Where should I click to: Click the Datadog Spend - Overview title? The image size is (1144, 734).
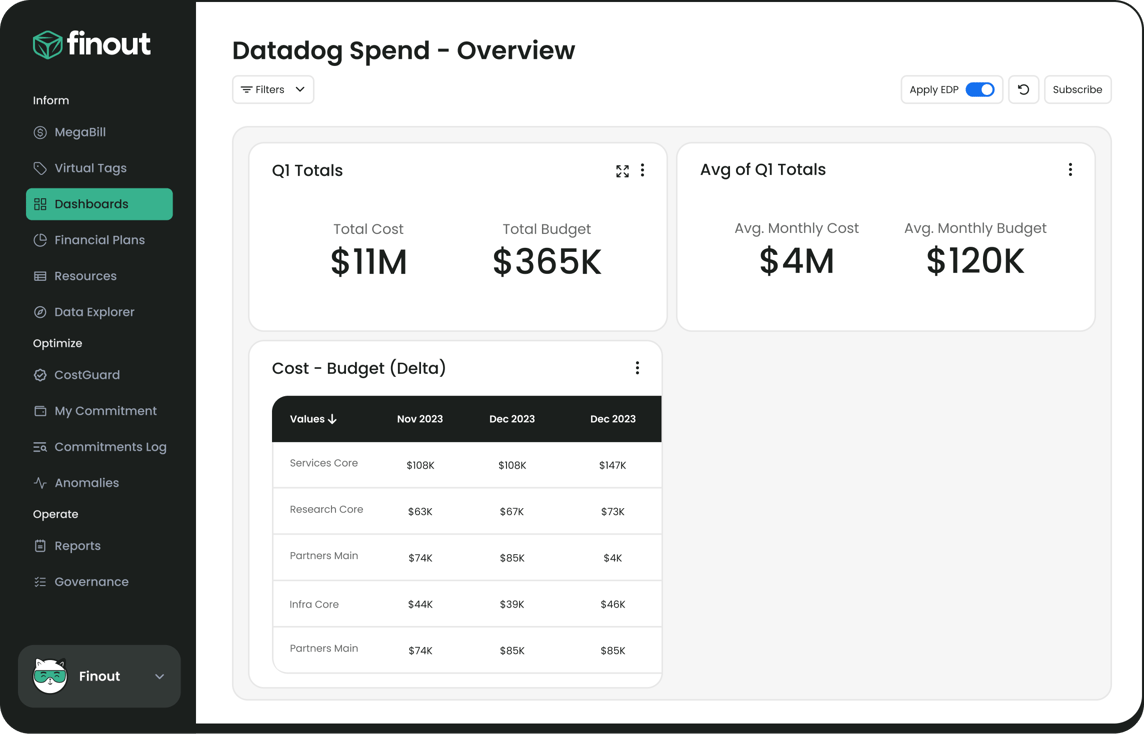click(x=403, y=50)
